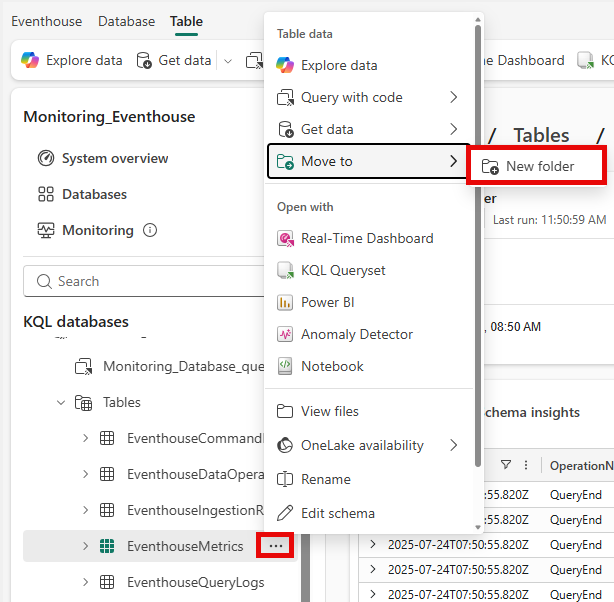Expand first visible 2025-07-24T07:50:55.820Z result row

373,544
